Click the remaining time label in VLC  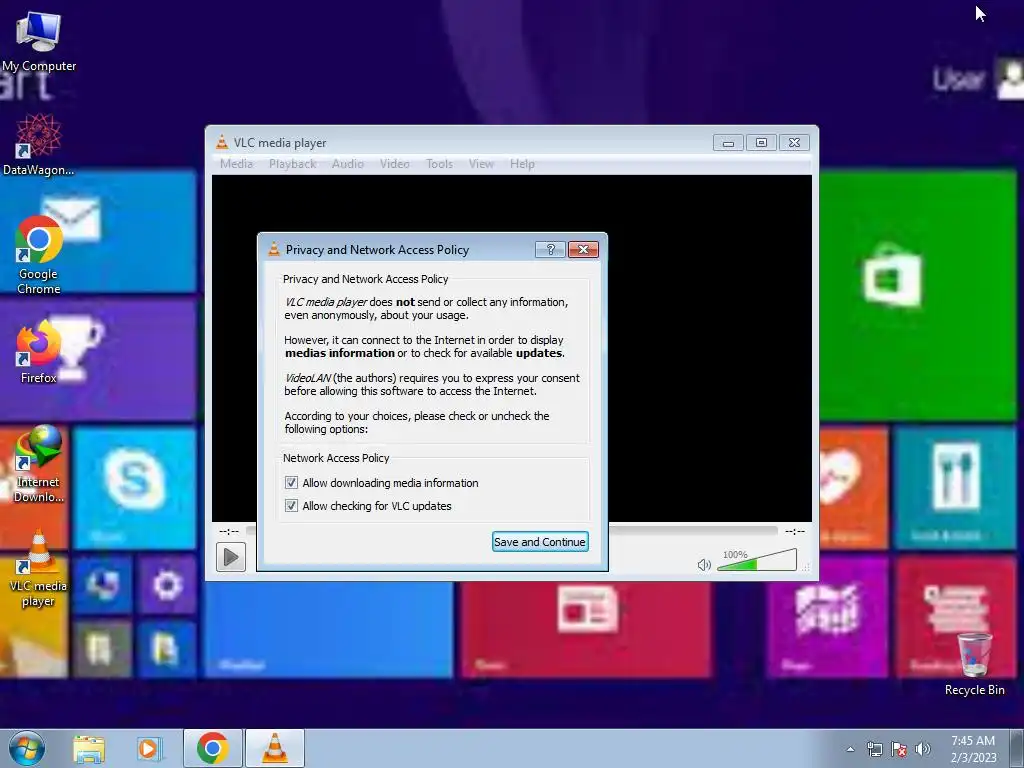coord(795,531)
